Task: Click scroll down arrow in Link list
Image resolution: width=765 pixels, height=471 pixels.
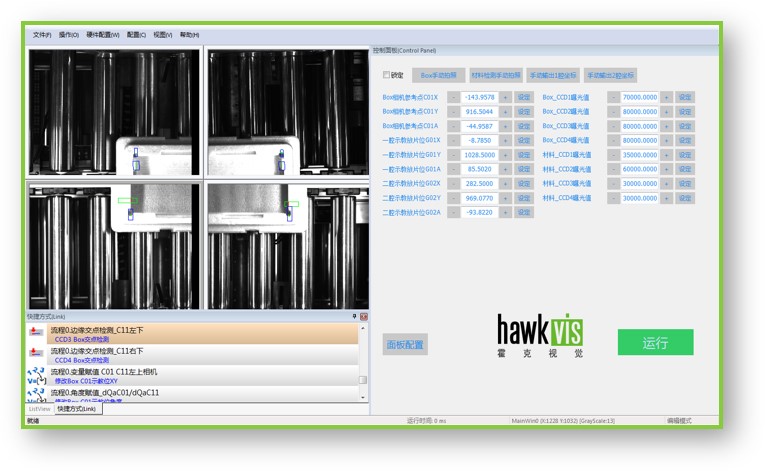Action: click(x=363, y=398)
